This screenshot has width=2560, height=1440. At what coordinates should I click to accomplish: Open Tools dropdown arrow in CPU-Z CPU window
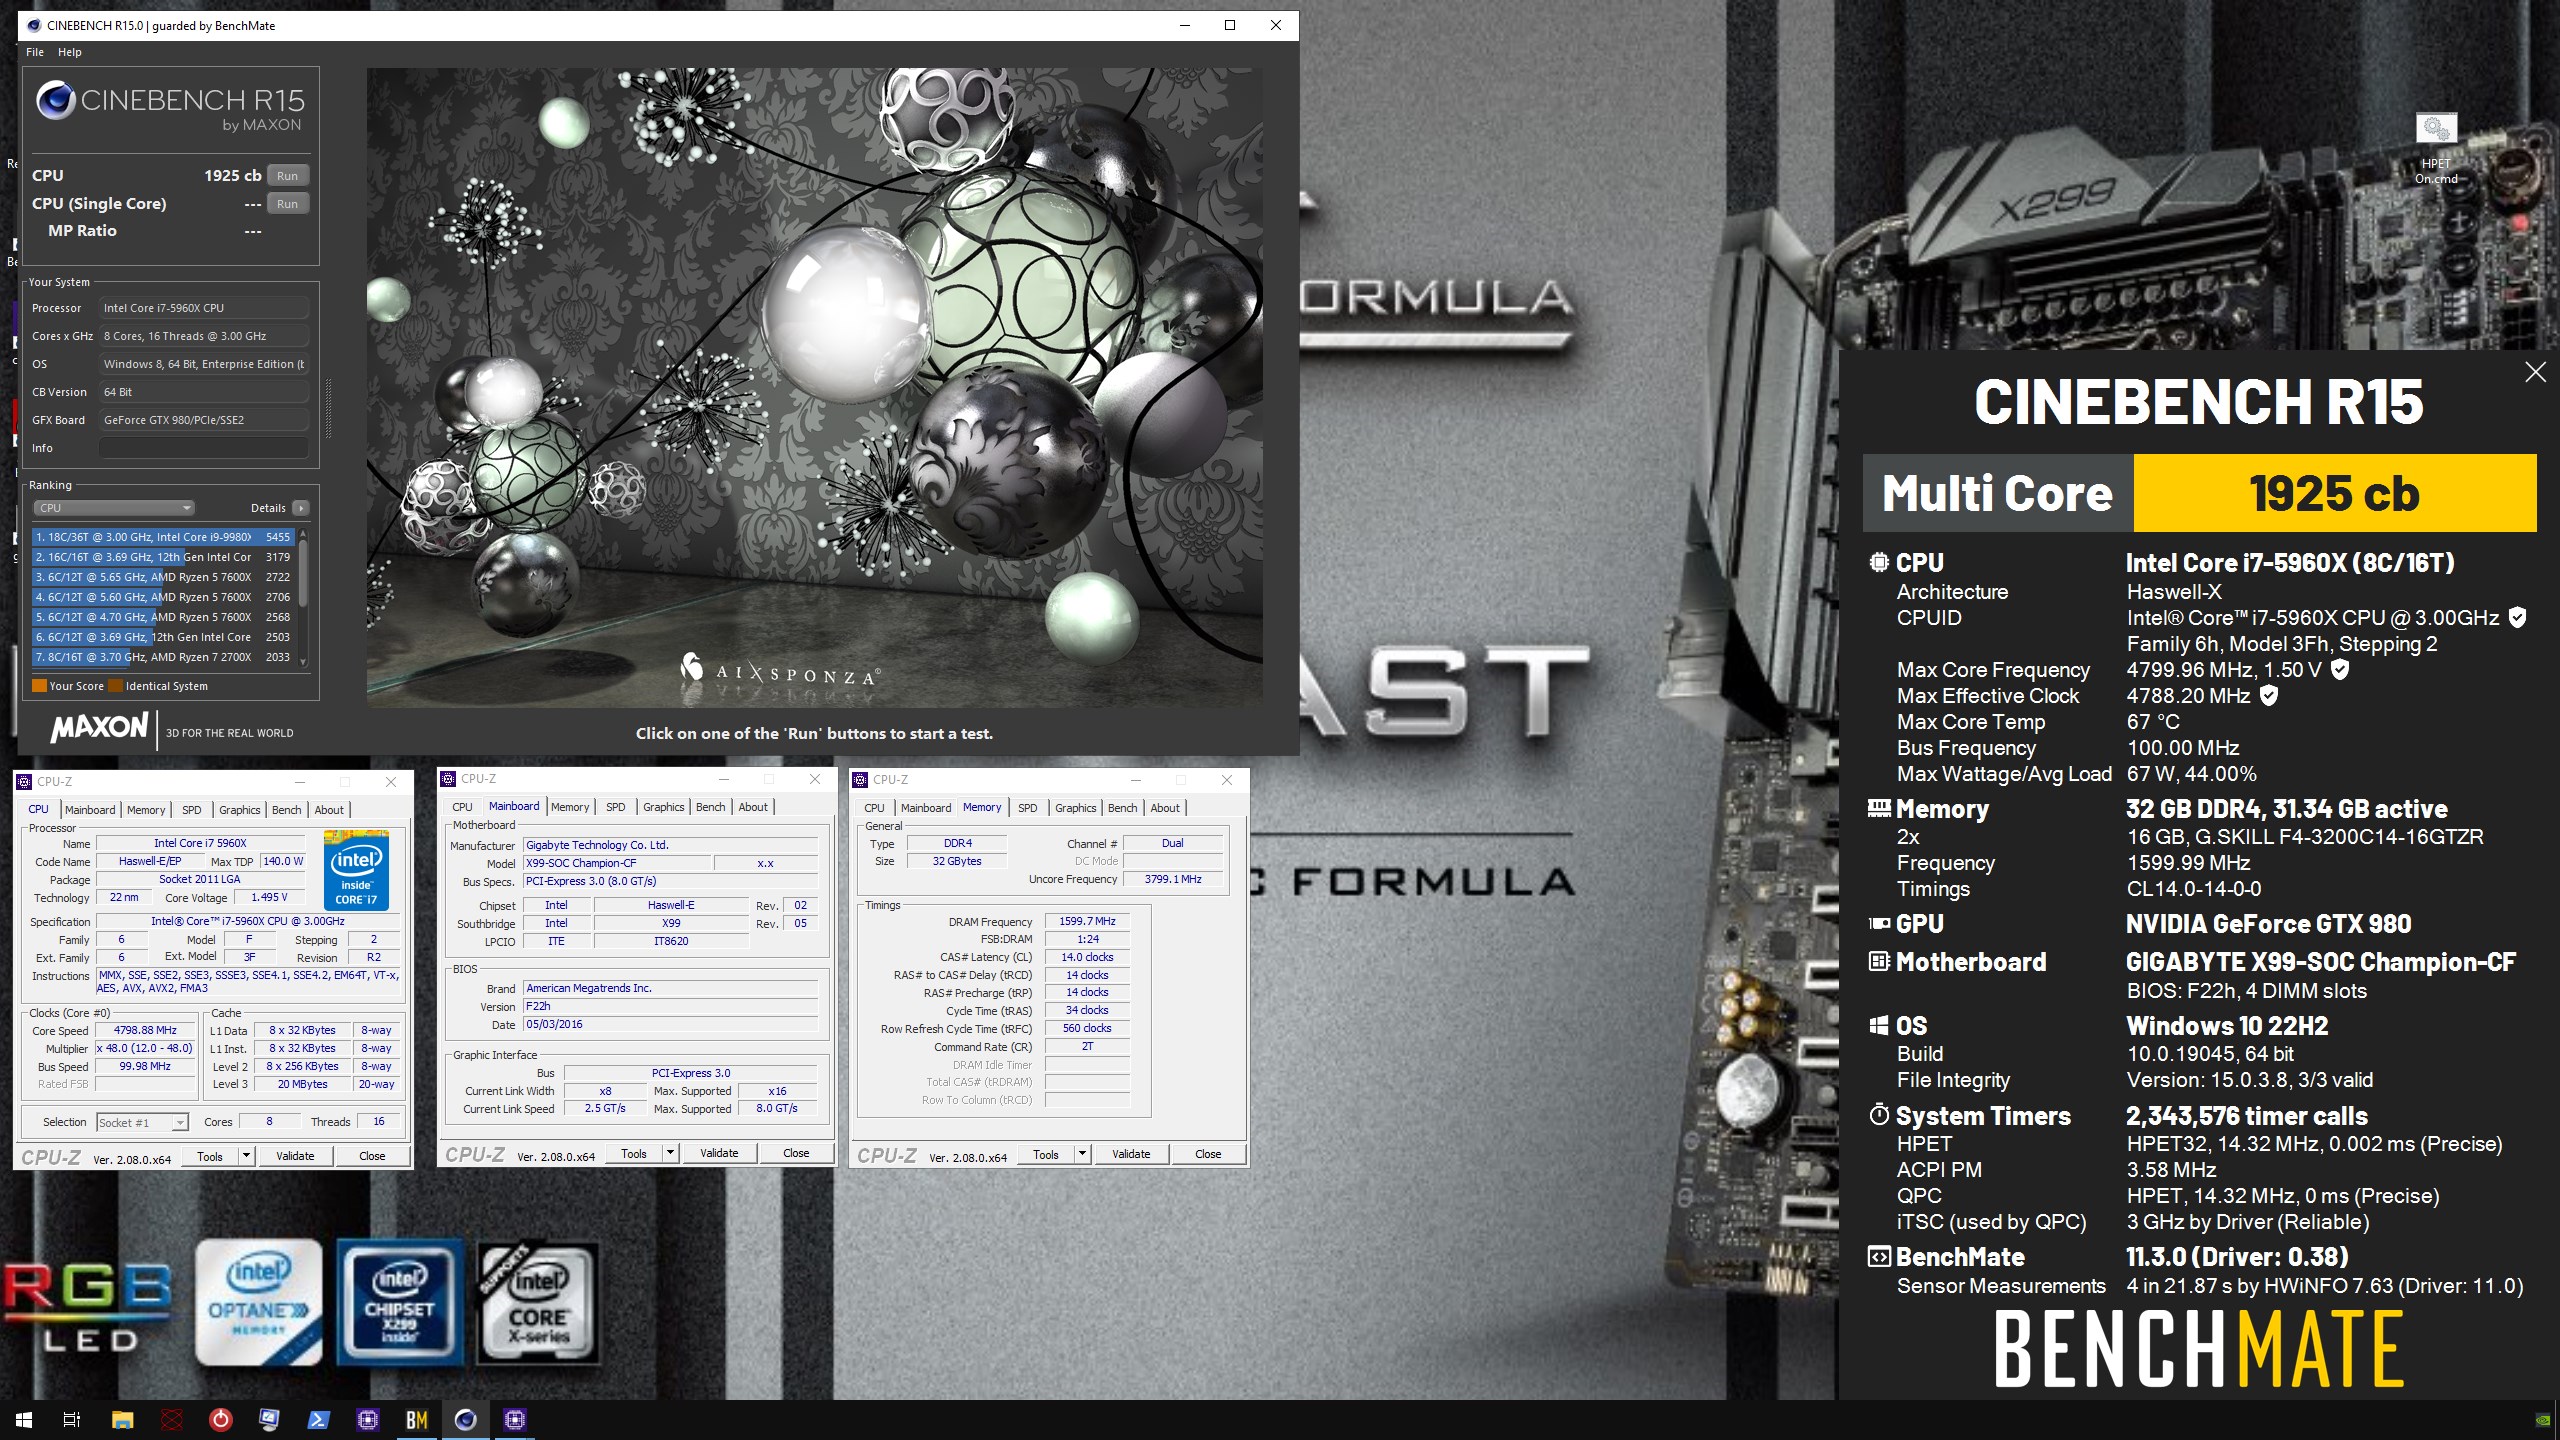coord(246,1156)
